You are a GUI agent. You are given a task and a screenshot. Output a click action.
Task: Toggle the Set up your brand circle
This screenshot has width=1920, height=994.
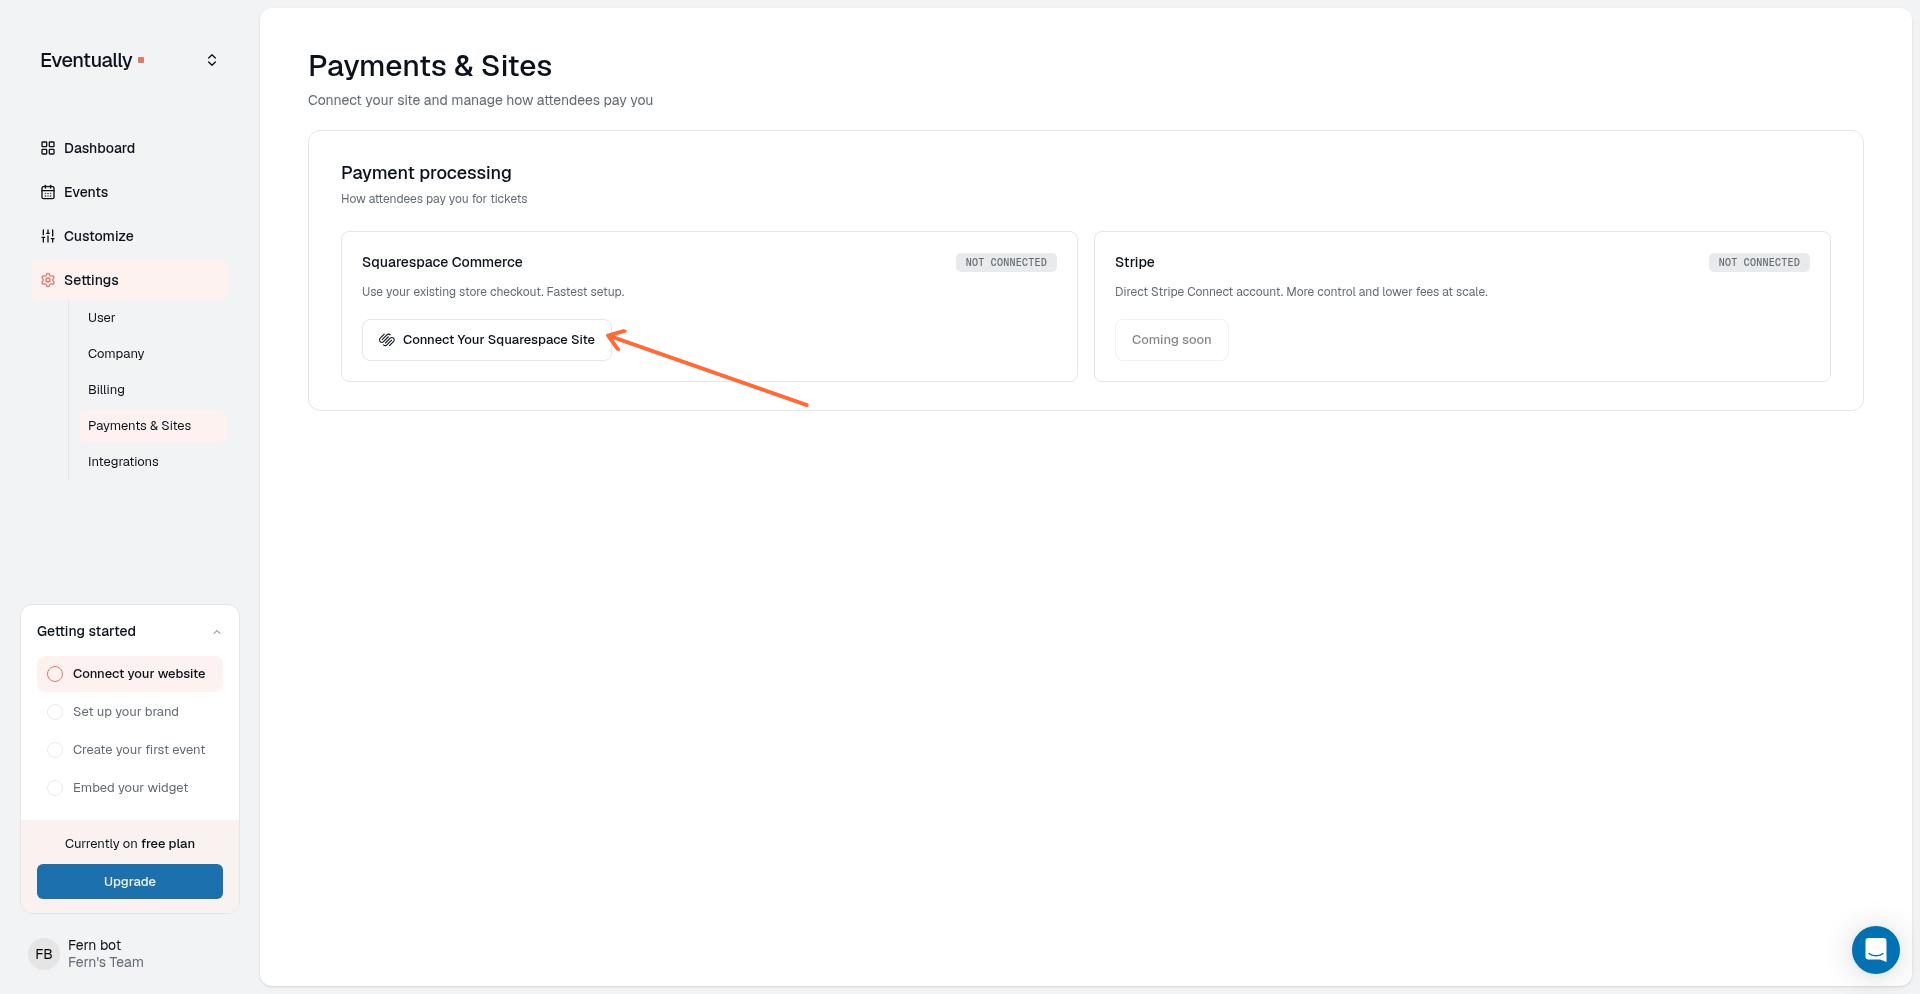pos(55,712)
